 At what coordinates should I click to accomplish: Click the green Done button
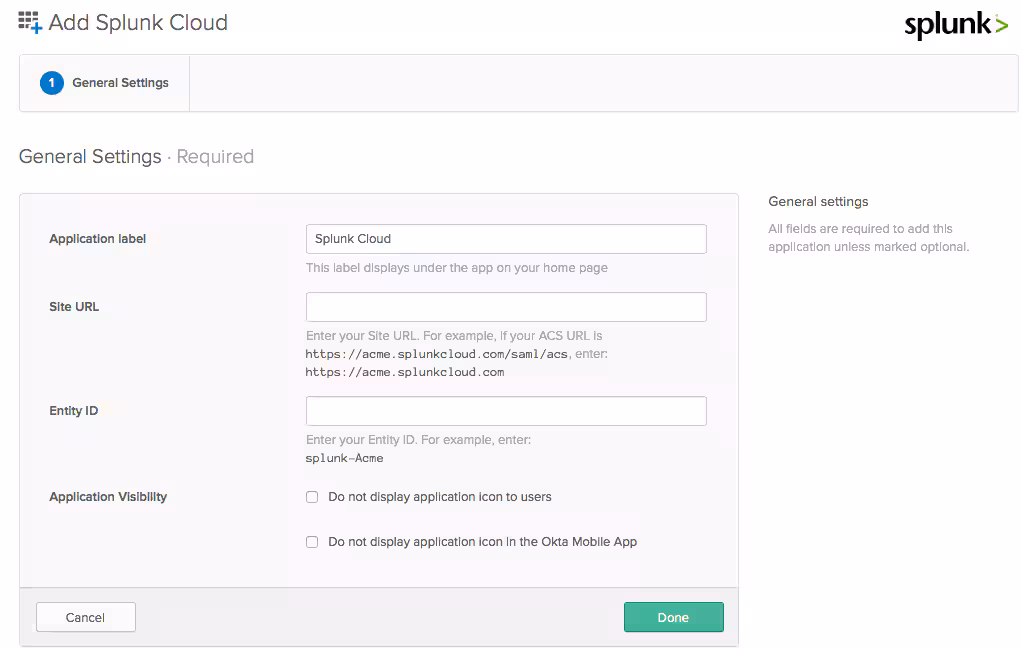tap(673, 617)
